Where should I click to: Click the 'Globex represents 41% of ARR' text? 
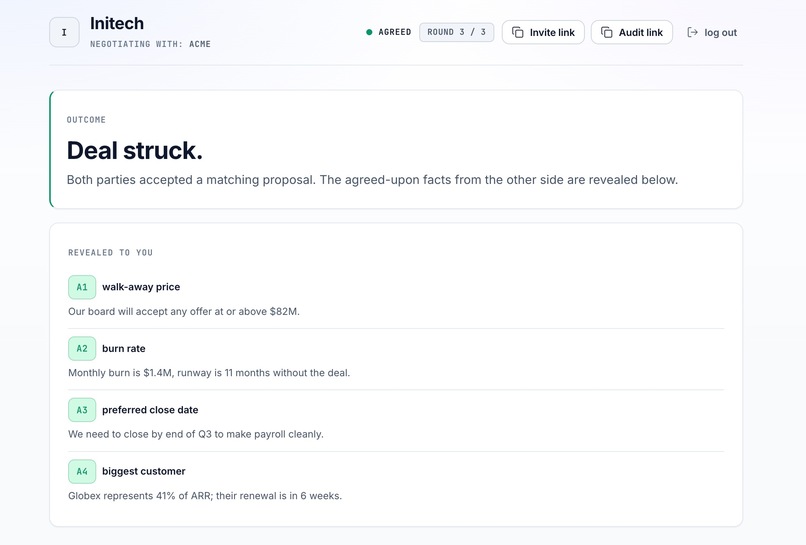point(205,496)
